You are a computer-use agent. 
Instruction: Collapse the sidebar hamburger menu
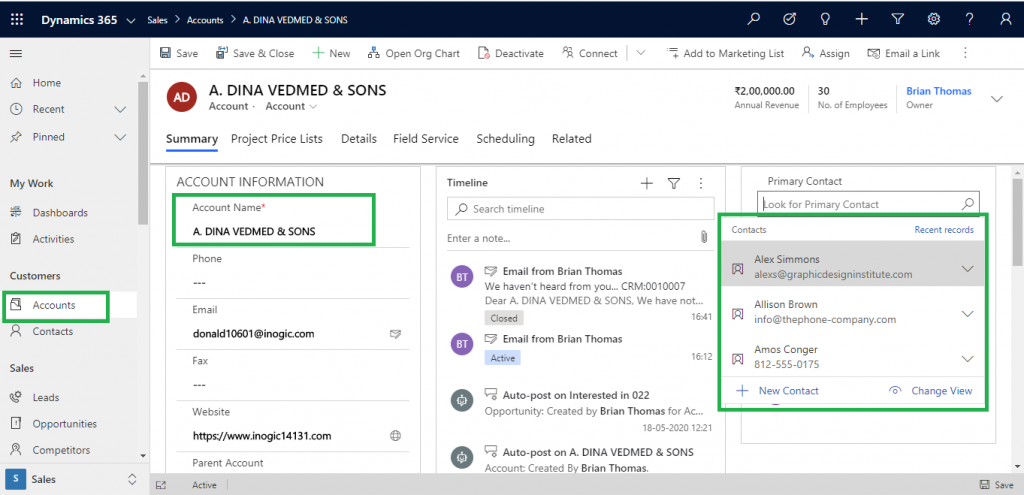tap(16, 54)
